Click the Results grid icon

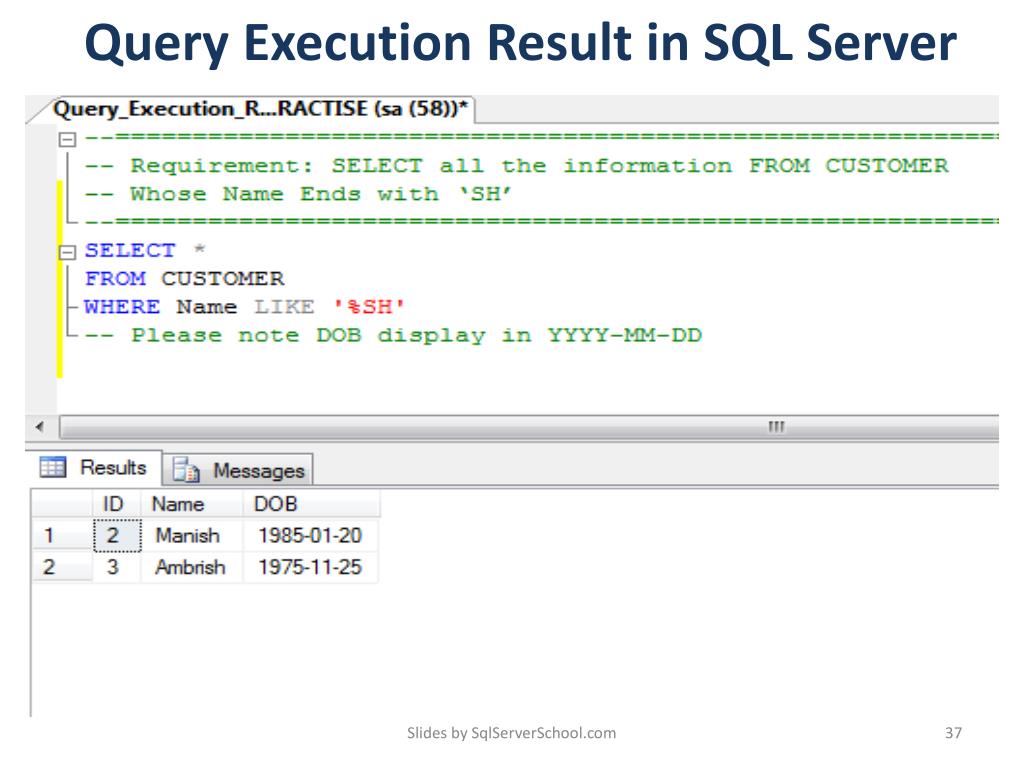pos(53,468)
